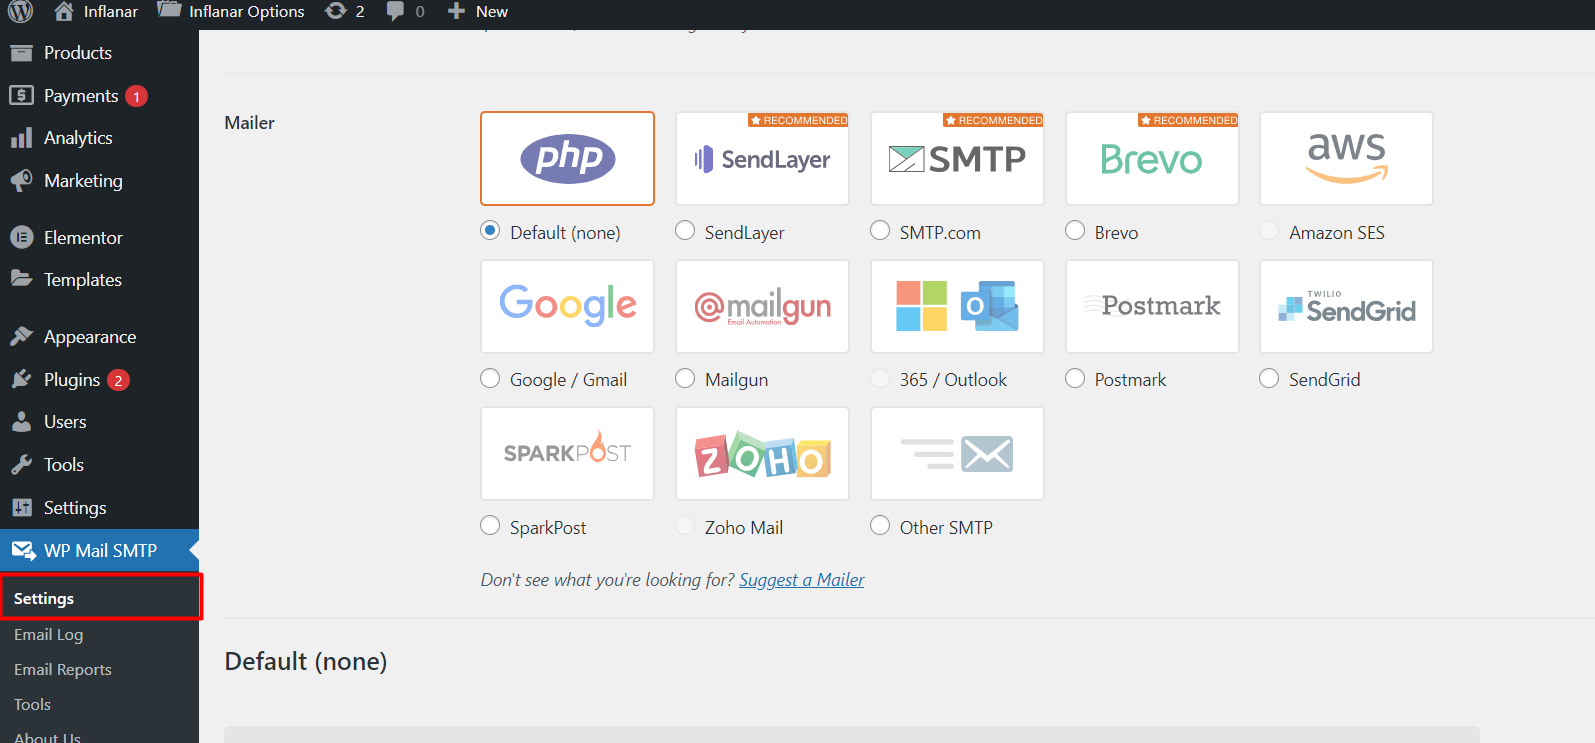Open the Payments admin menu
Viewport: 1595px width, 743px height.
[x=99, y=96]
